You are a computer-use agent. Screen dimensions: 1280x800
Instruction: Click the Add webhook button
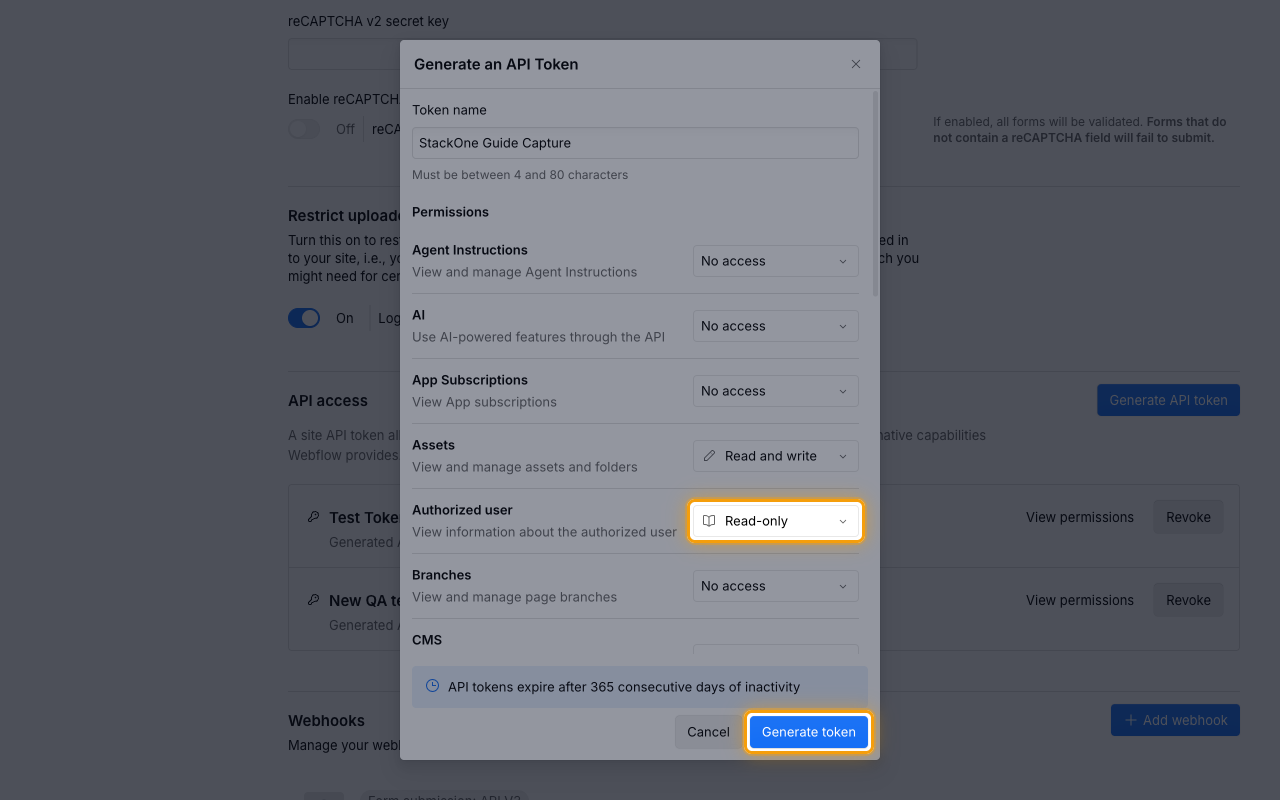(1175, 720)
